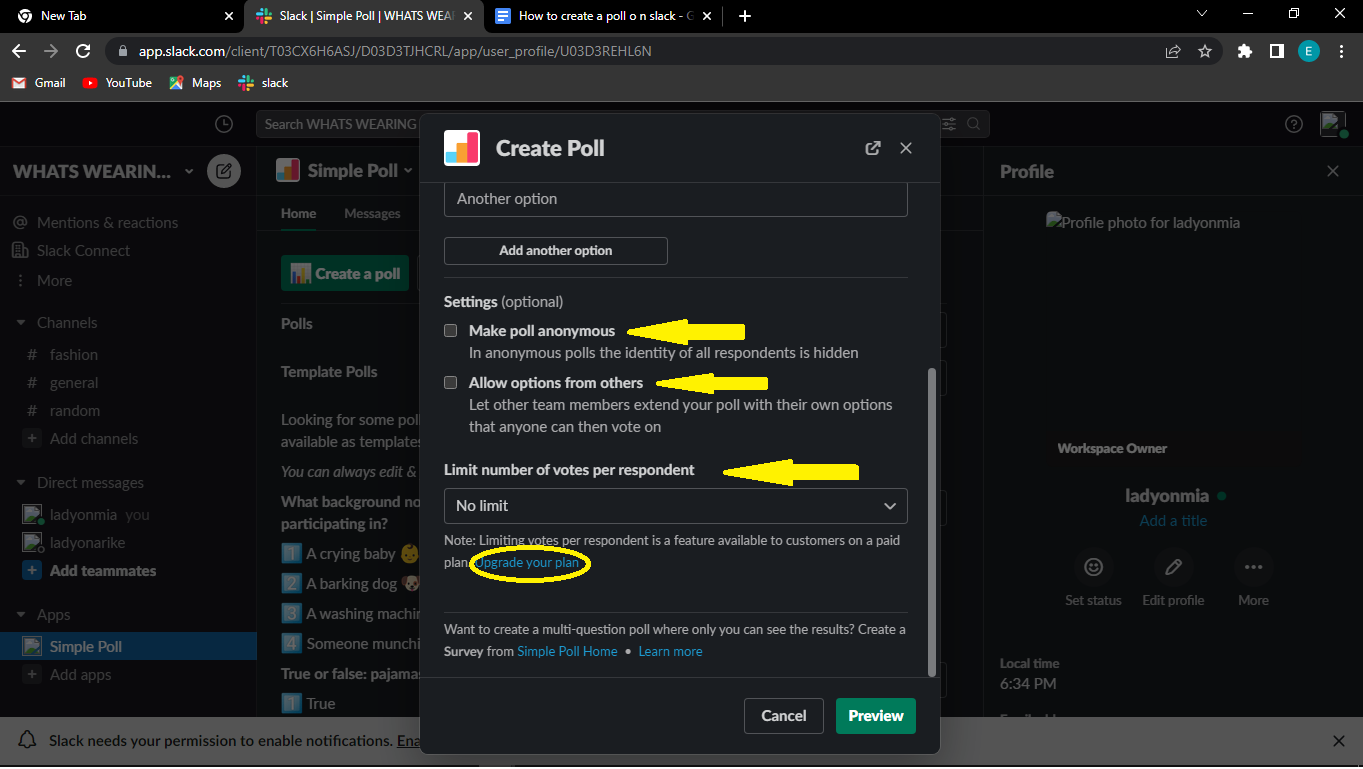Click the Another option input field

676,199
